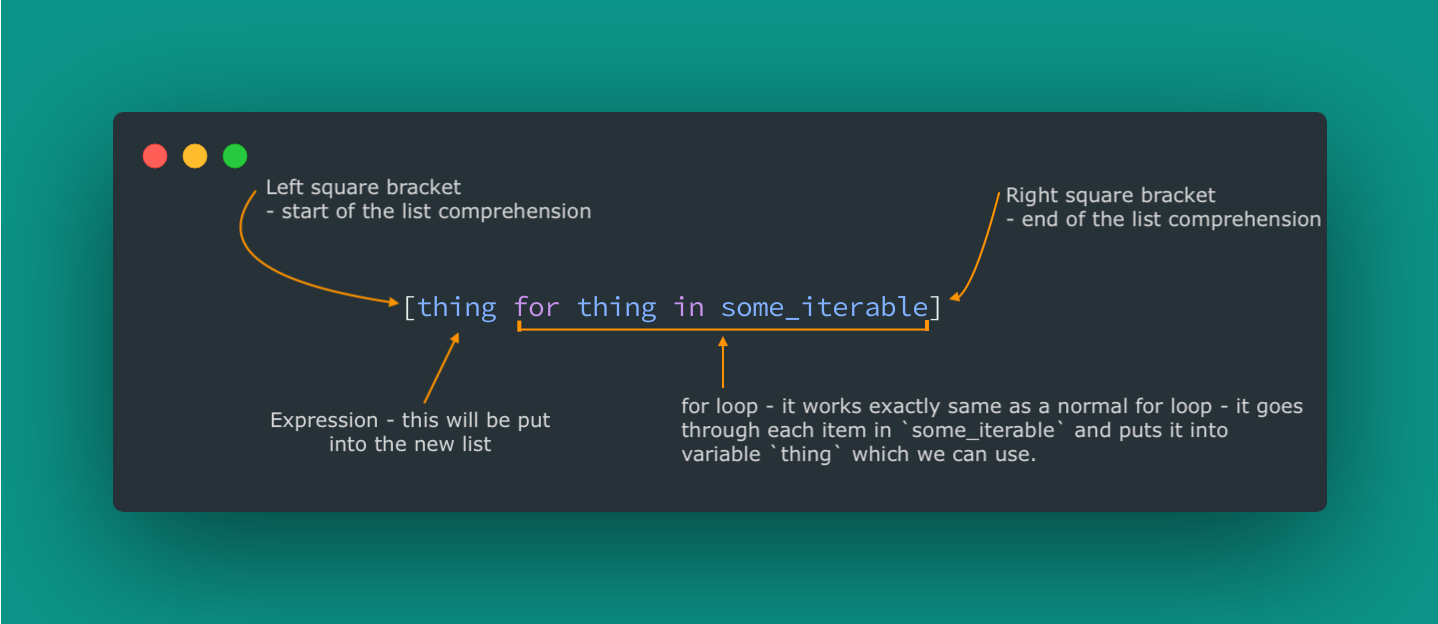Click the 'some_iterable' identifier
1438x624 pixels.
(824, 307)
